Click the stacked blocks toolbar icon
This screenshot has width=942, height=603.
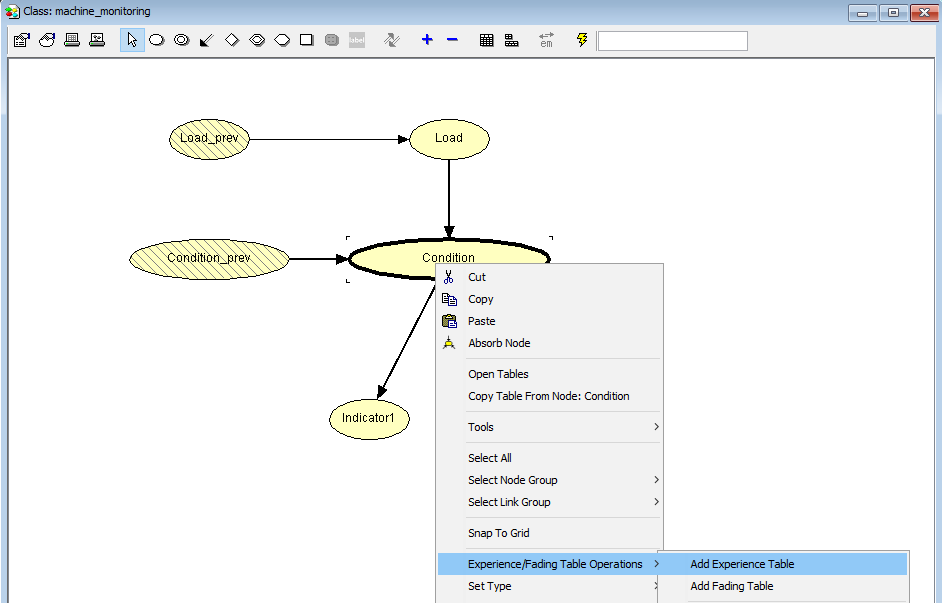[x=511, y=40]
